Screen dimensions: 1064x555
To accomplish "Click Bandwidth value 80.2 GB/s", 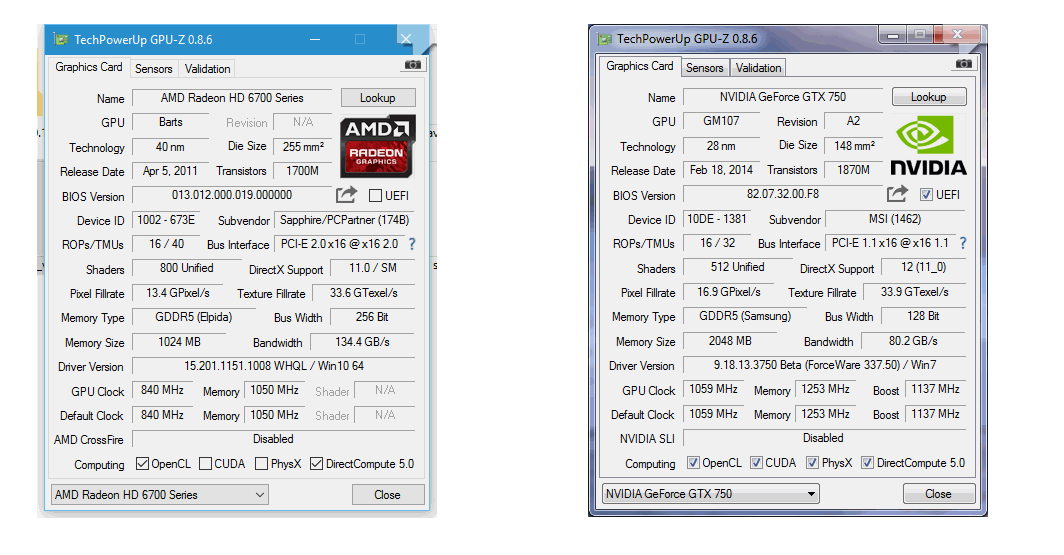I will (x=913, y=341).
